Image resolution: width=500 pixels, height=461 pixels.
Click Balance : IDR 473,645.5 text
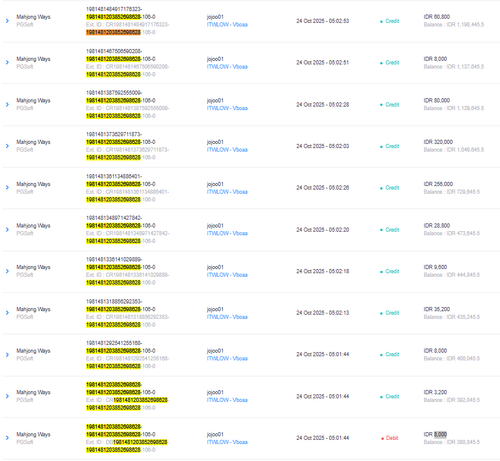(452, 233)
